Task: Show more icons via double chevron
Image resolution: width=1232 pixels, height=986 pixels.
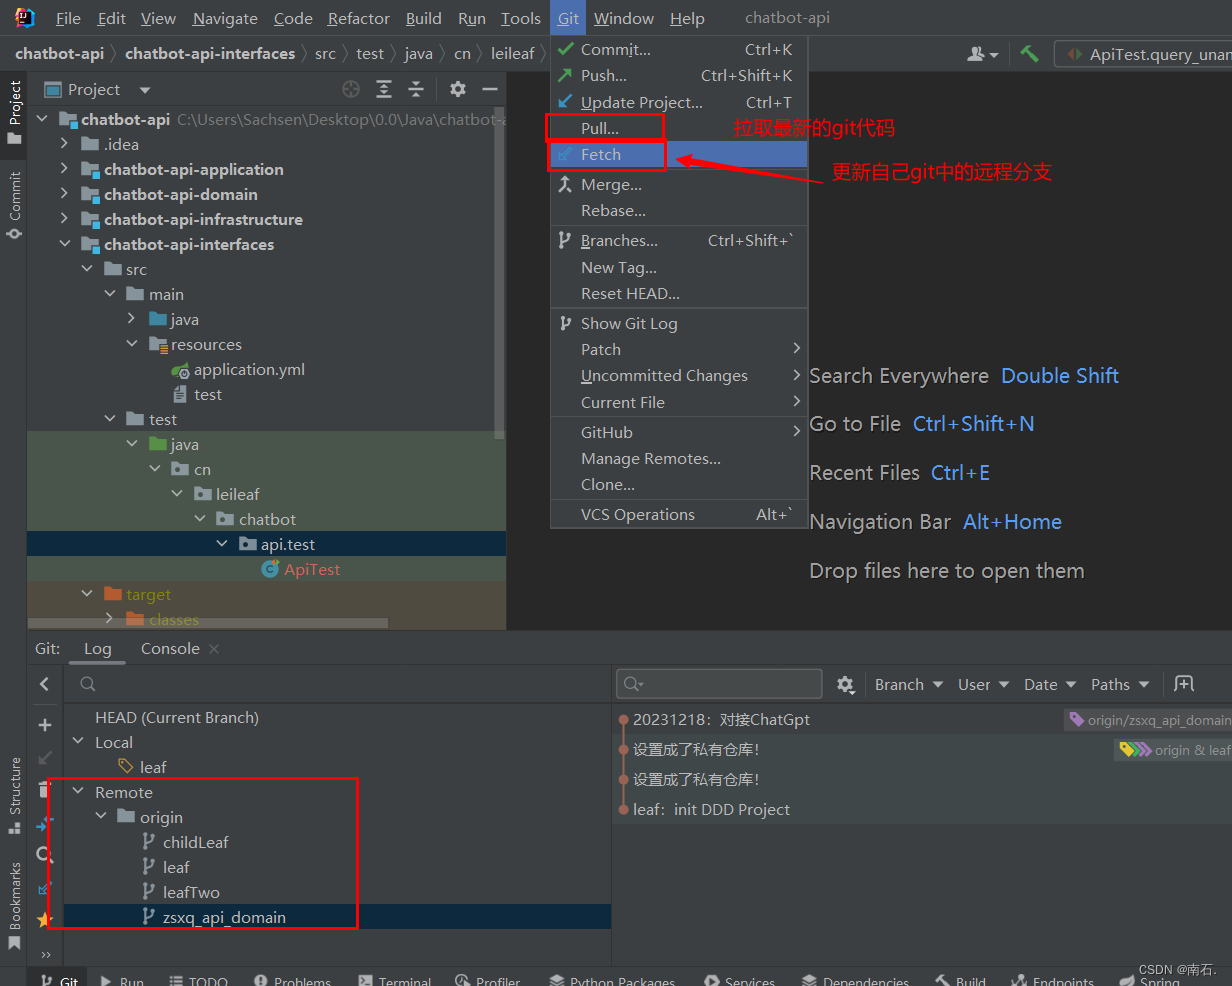Action: (45, 954)
